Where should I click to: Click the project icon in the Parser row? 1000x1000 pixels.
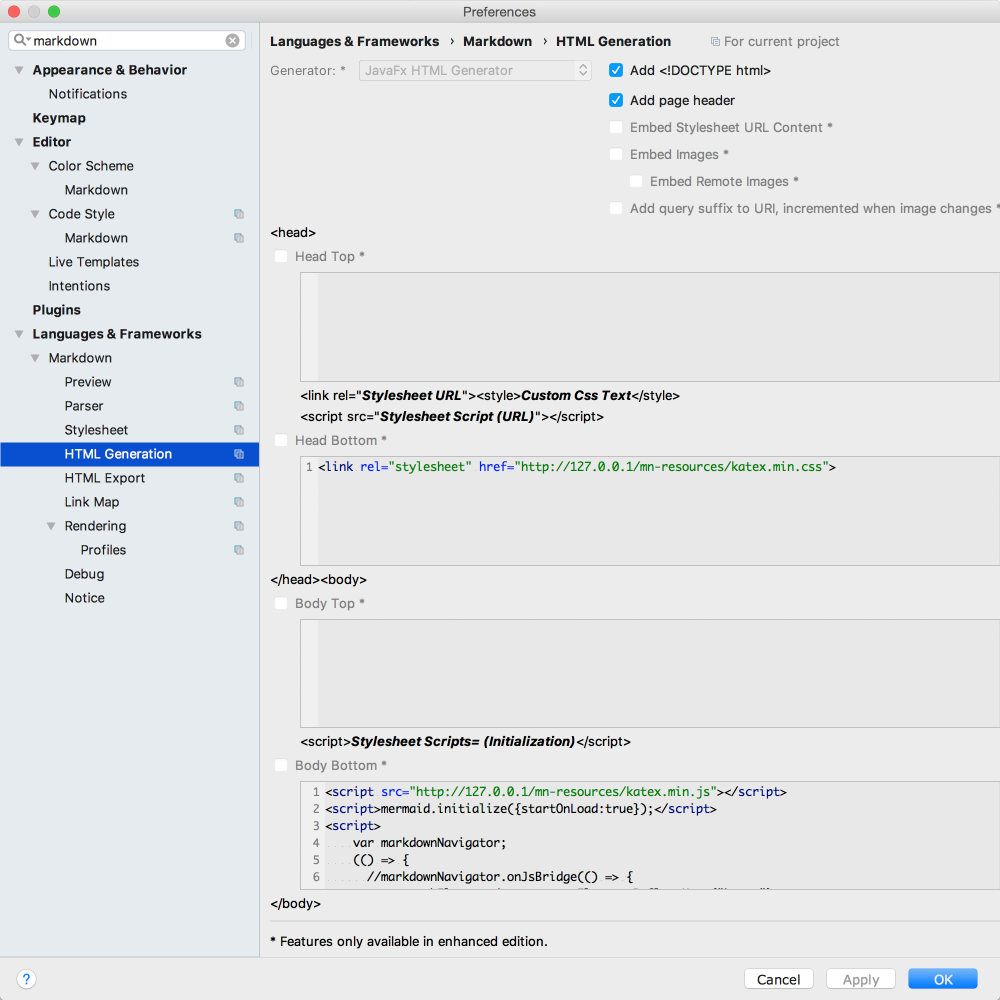pyautogui.click(x=239, y=406)
